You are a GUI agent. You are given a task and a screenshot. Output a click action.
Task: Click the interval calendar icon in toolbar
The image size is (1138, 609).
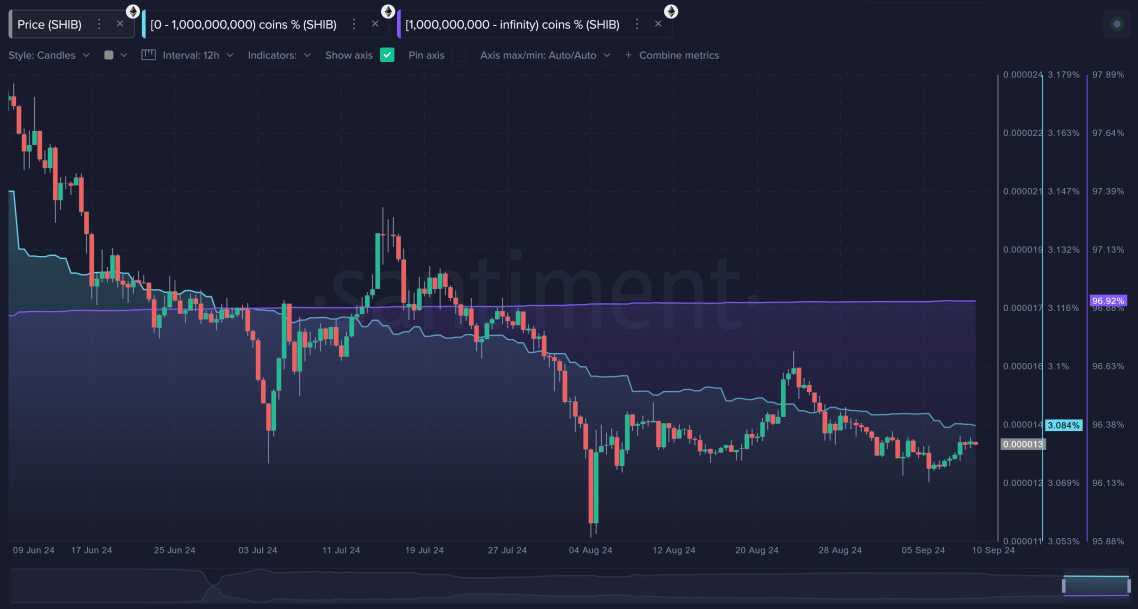coord(147,55)
